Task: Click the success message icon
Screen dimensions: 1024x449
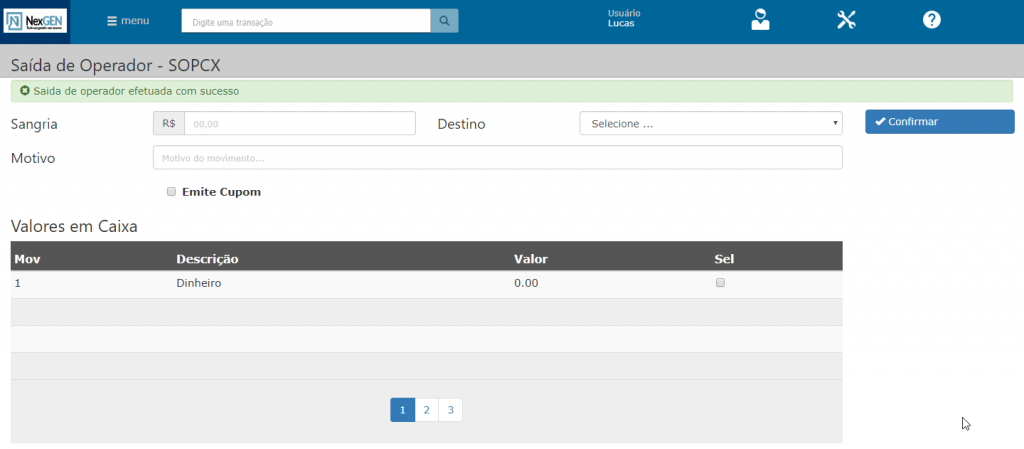Action: [25, 91]
